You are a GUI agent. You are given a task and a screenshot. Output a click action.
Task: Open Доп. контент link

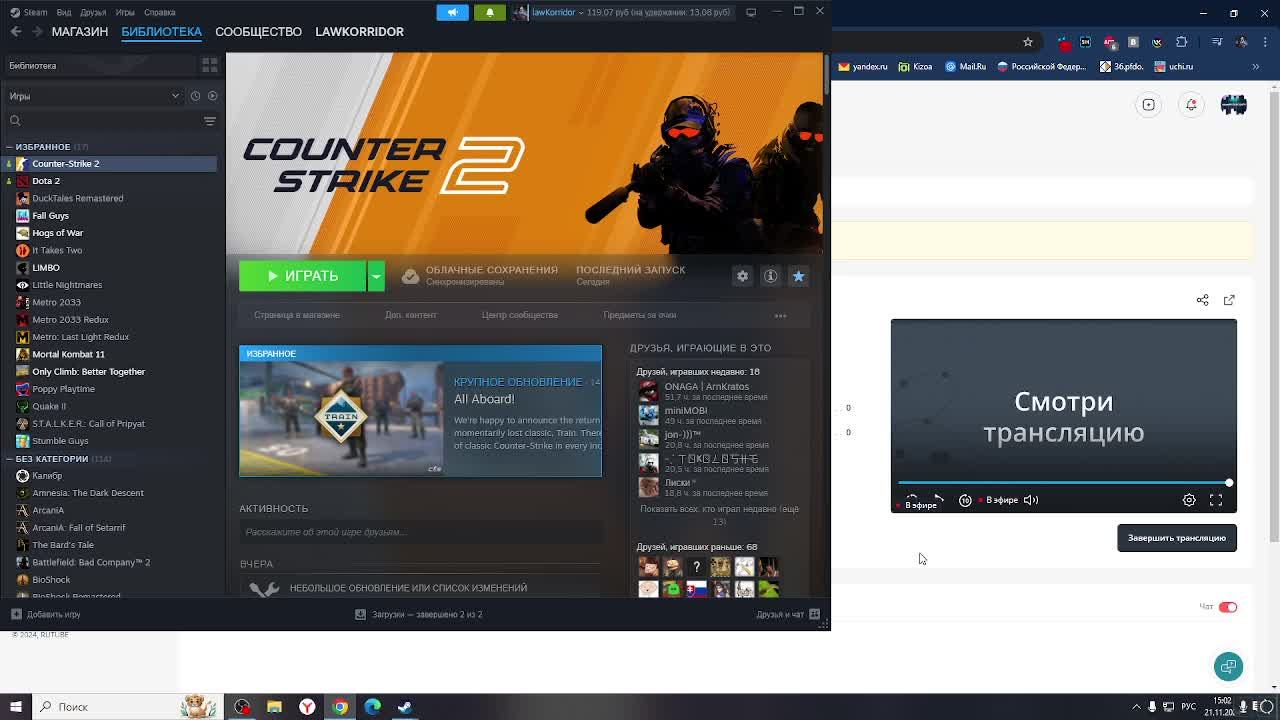tap(411, 315)
